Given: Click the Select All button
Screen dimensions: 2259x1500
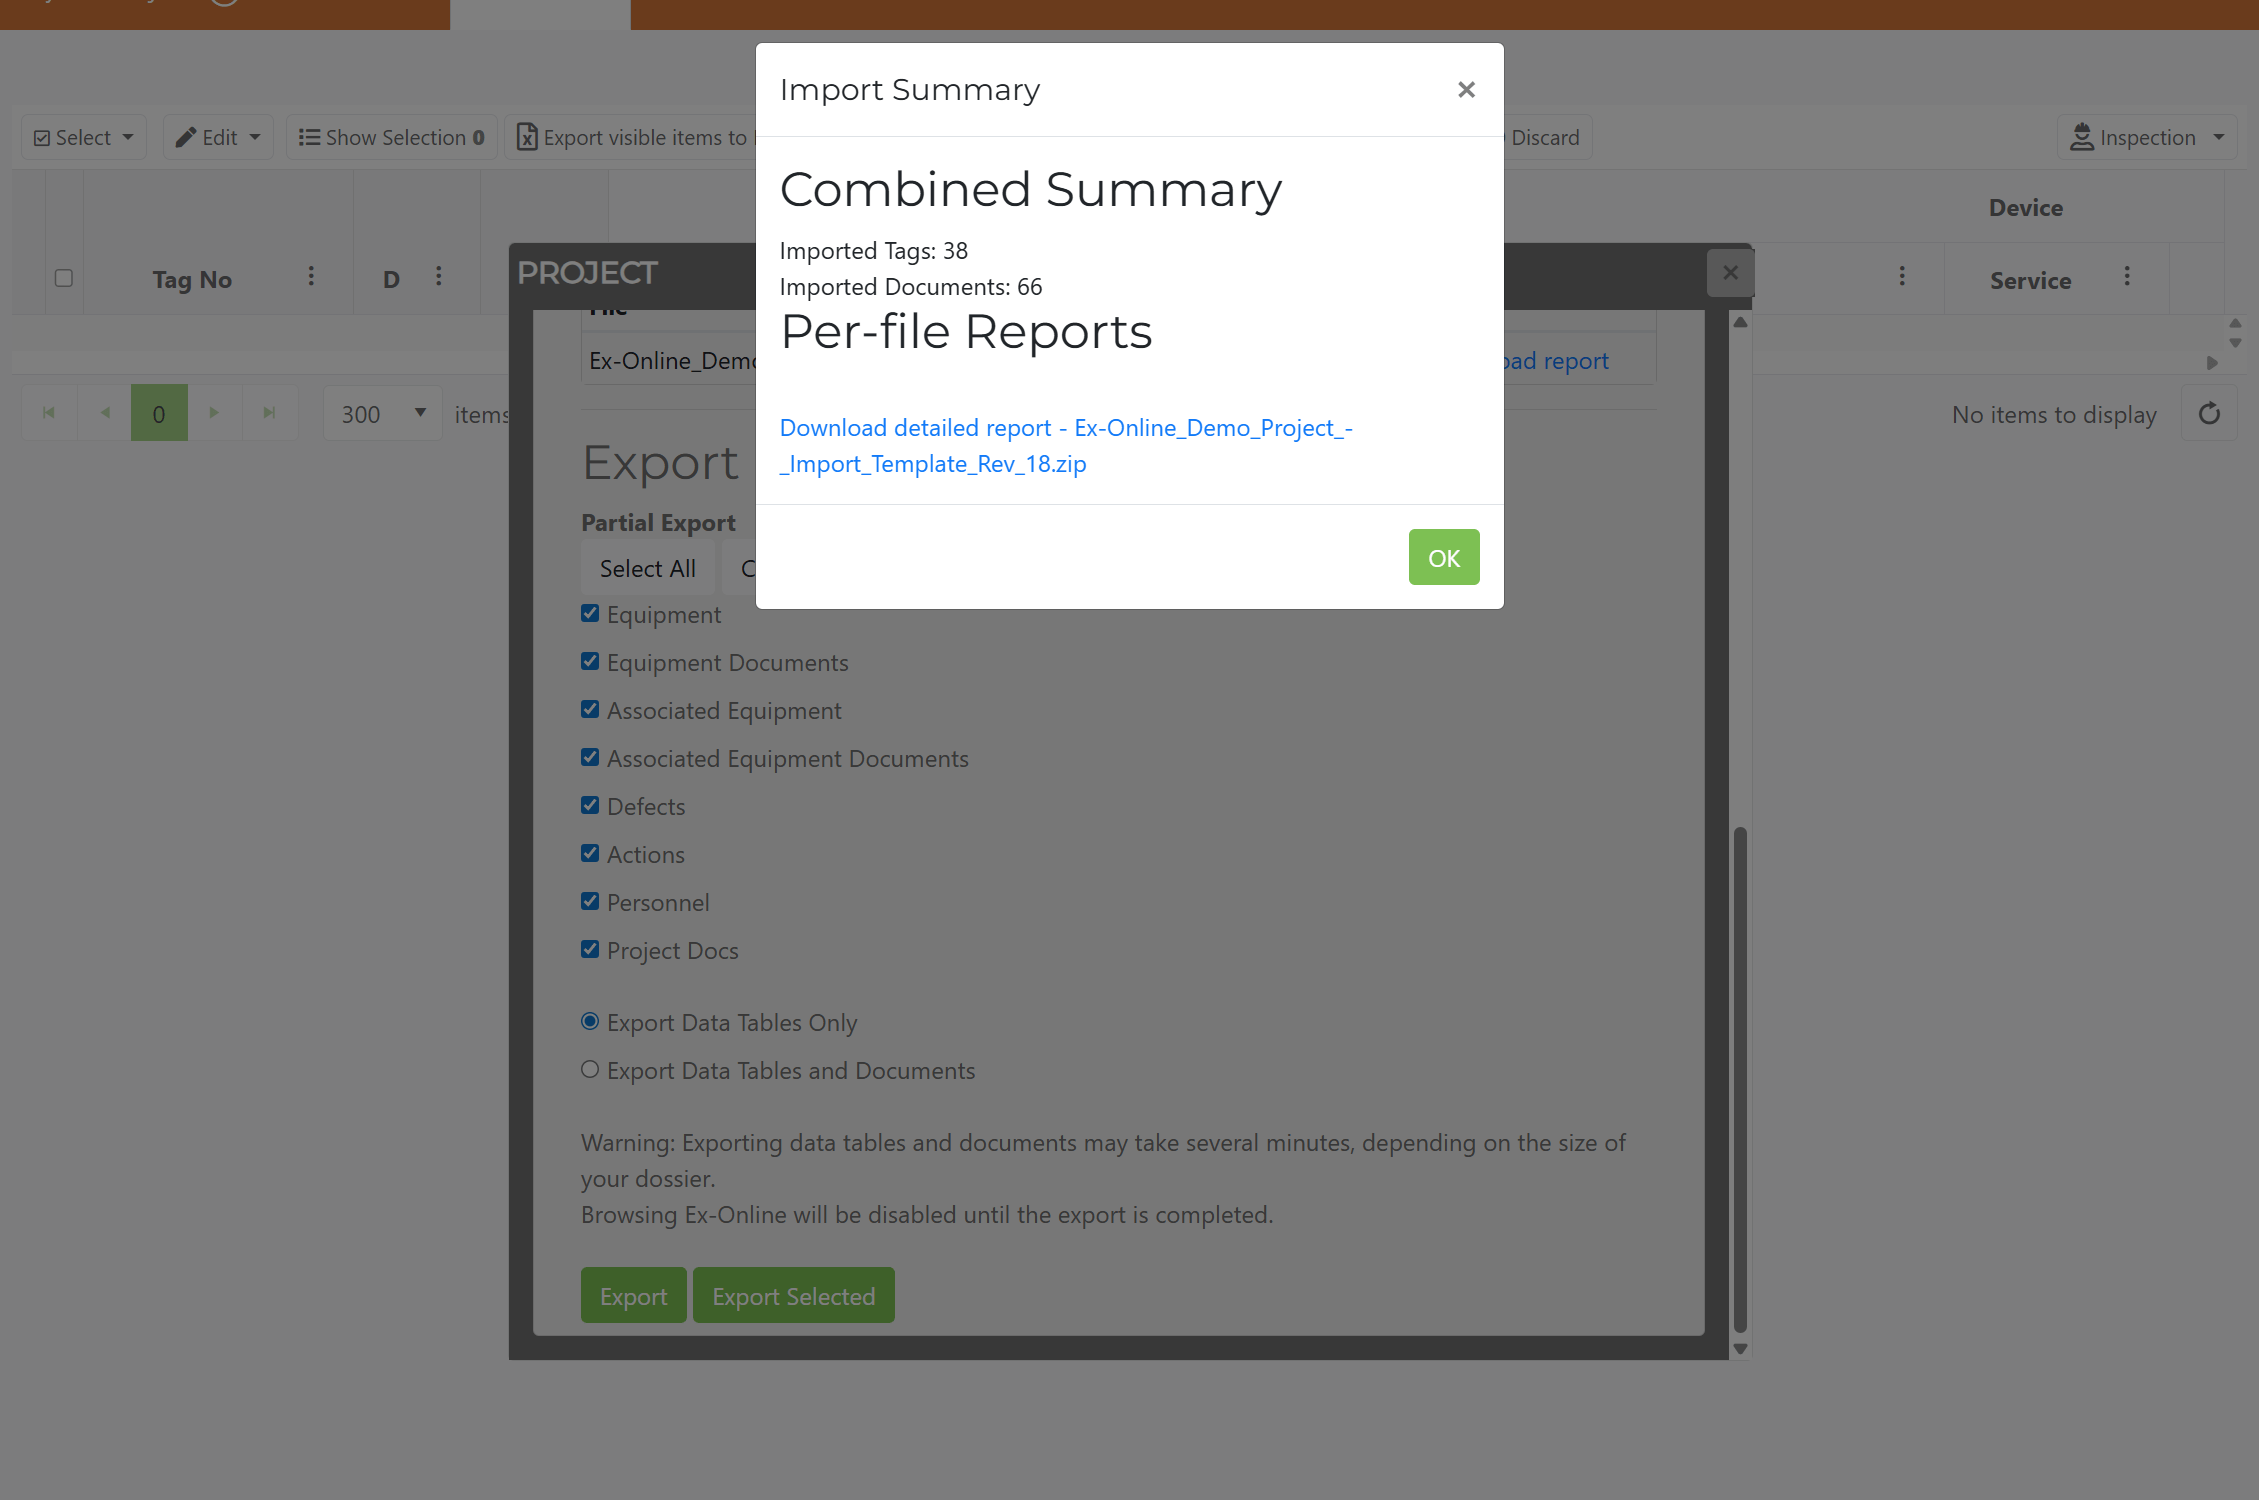Looking at the screenshot, I should (x=647, y=568).
